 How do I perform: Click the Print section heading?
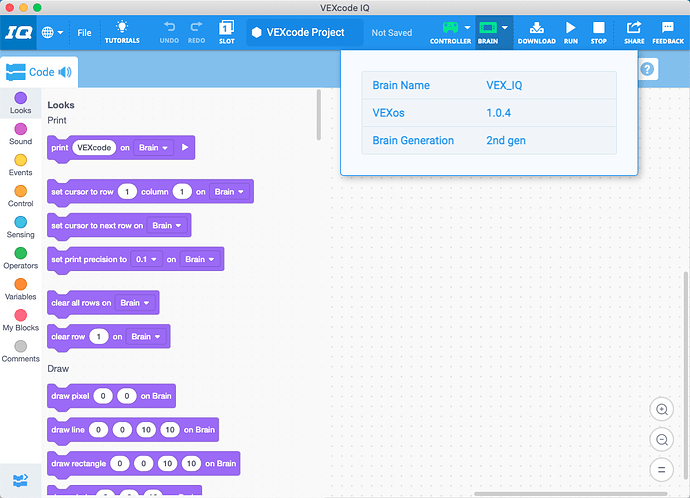coord(57,120)
